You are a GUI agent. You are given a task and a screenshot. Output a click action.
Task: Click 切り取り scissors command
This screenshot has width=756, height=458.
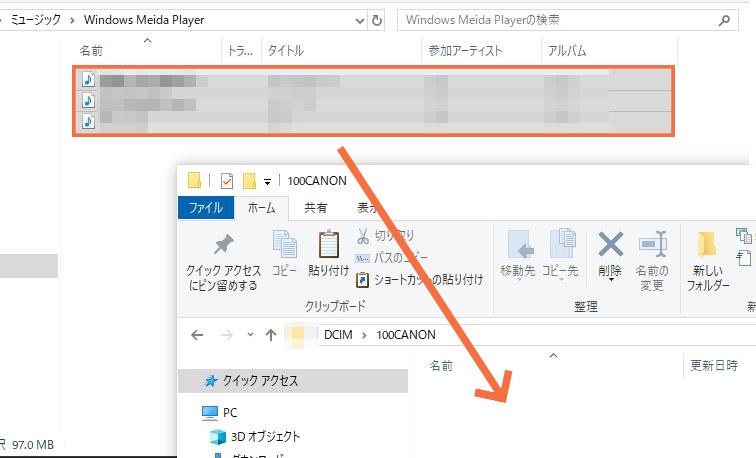coord(385,236)
